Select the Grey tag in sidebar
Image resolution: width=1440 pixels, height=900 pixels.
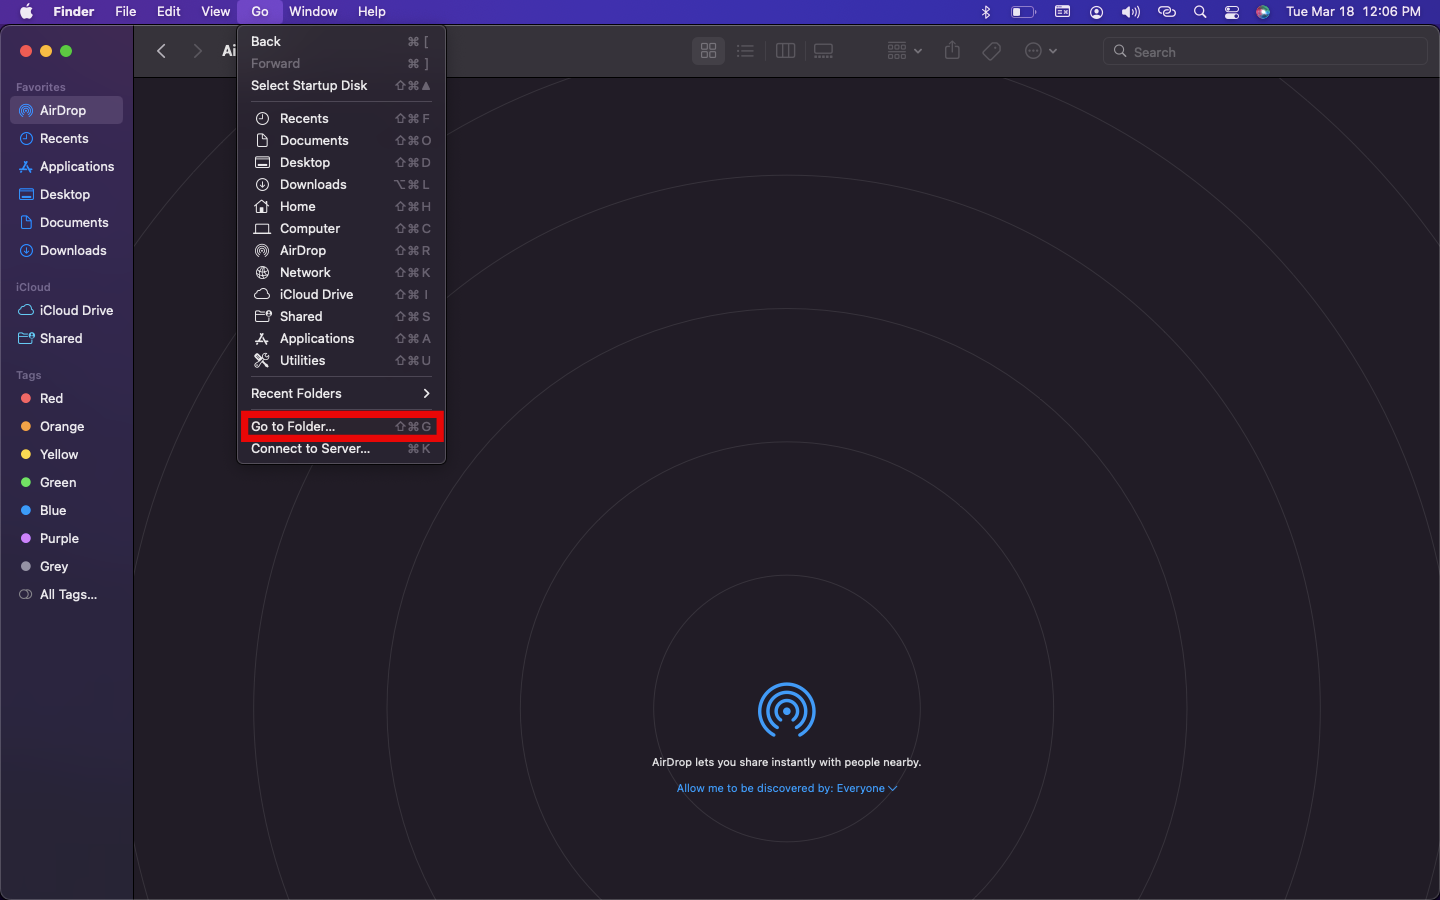click(66, 566)
